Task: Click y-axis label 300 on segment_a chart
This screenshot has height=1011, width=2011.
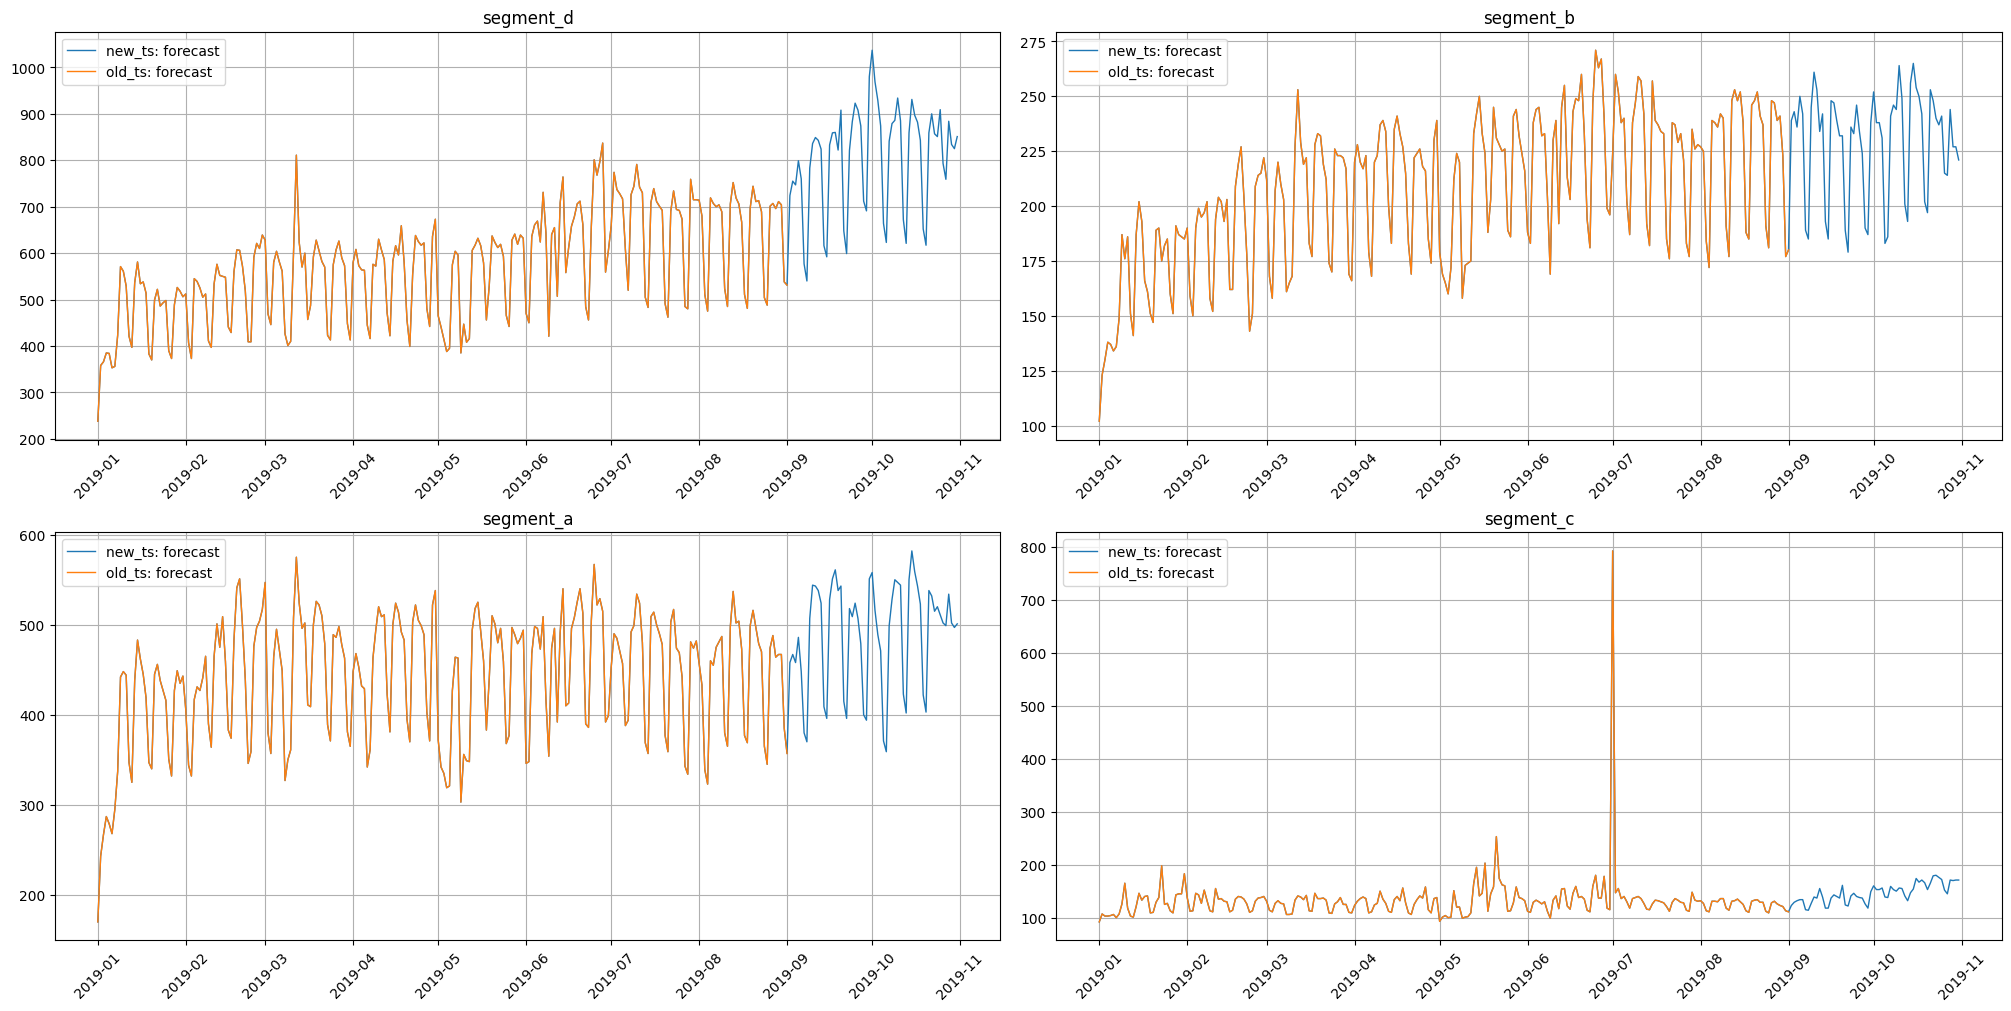Action: pos(34,806)
